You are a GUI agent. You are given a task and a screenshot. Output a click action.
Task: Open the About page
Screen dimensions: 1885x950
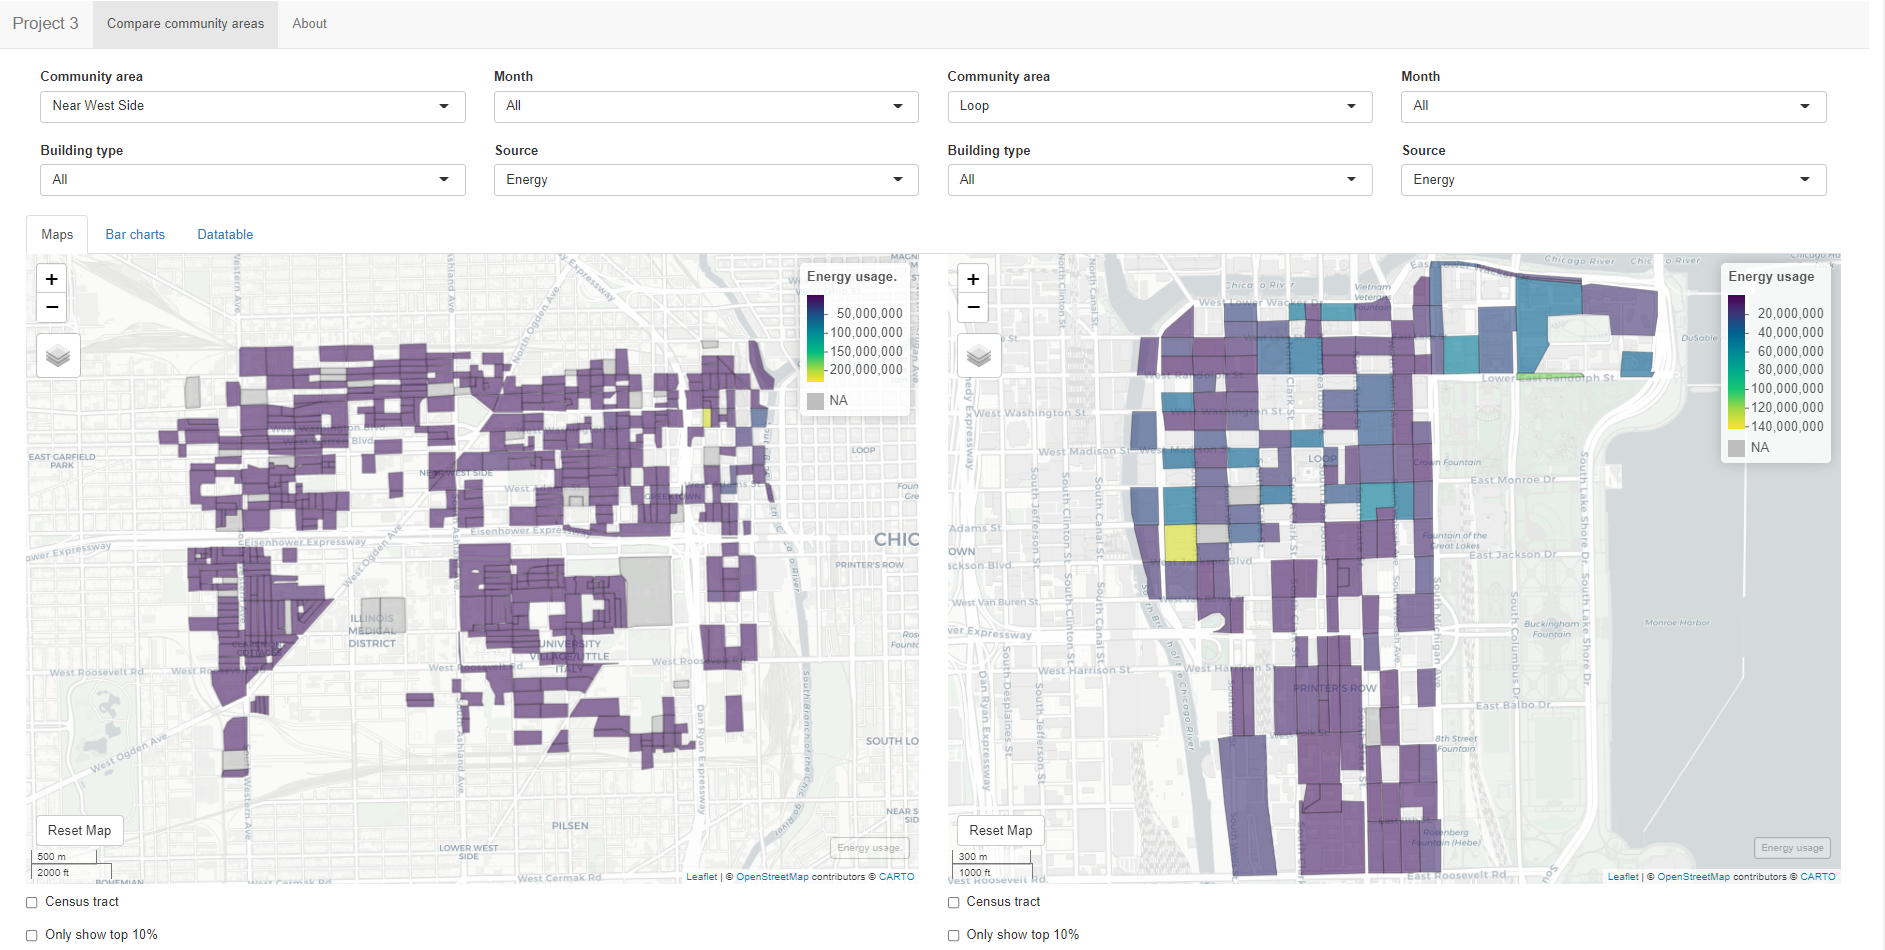pyautogui.click(x=309, y=23)
